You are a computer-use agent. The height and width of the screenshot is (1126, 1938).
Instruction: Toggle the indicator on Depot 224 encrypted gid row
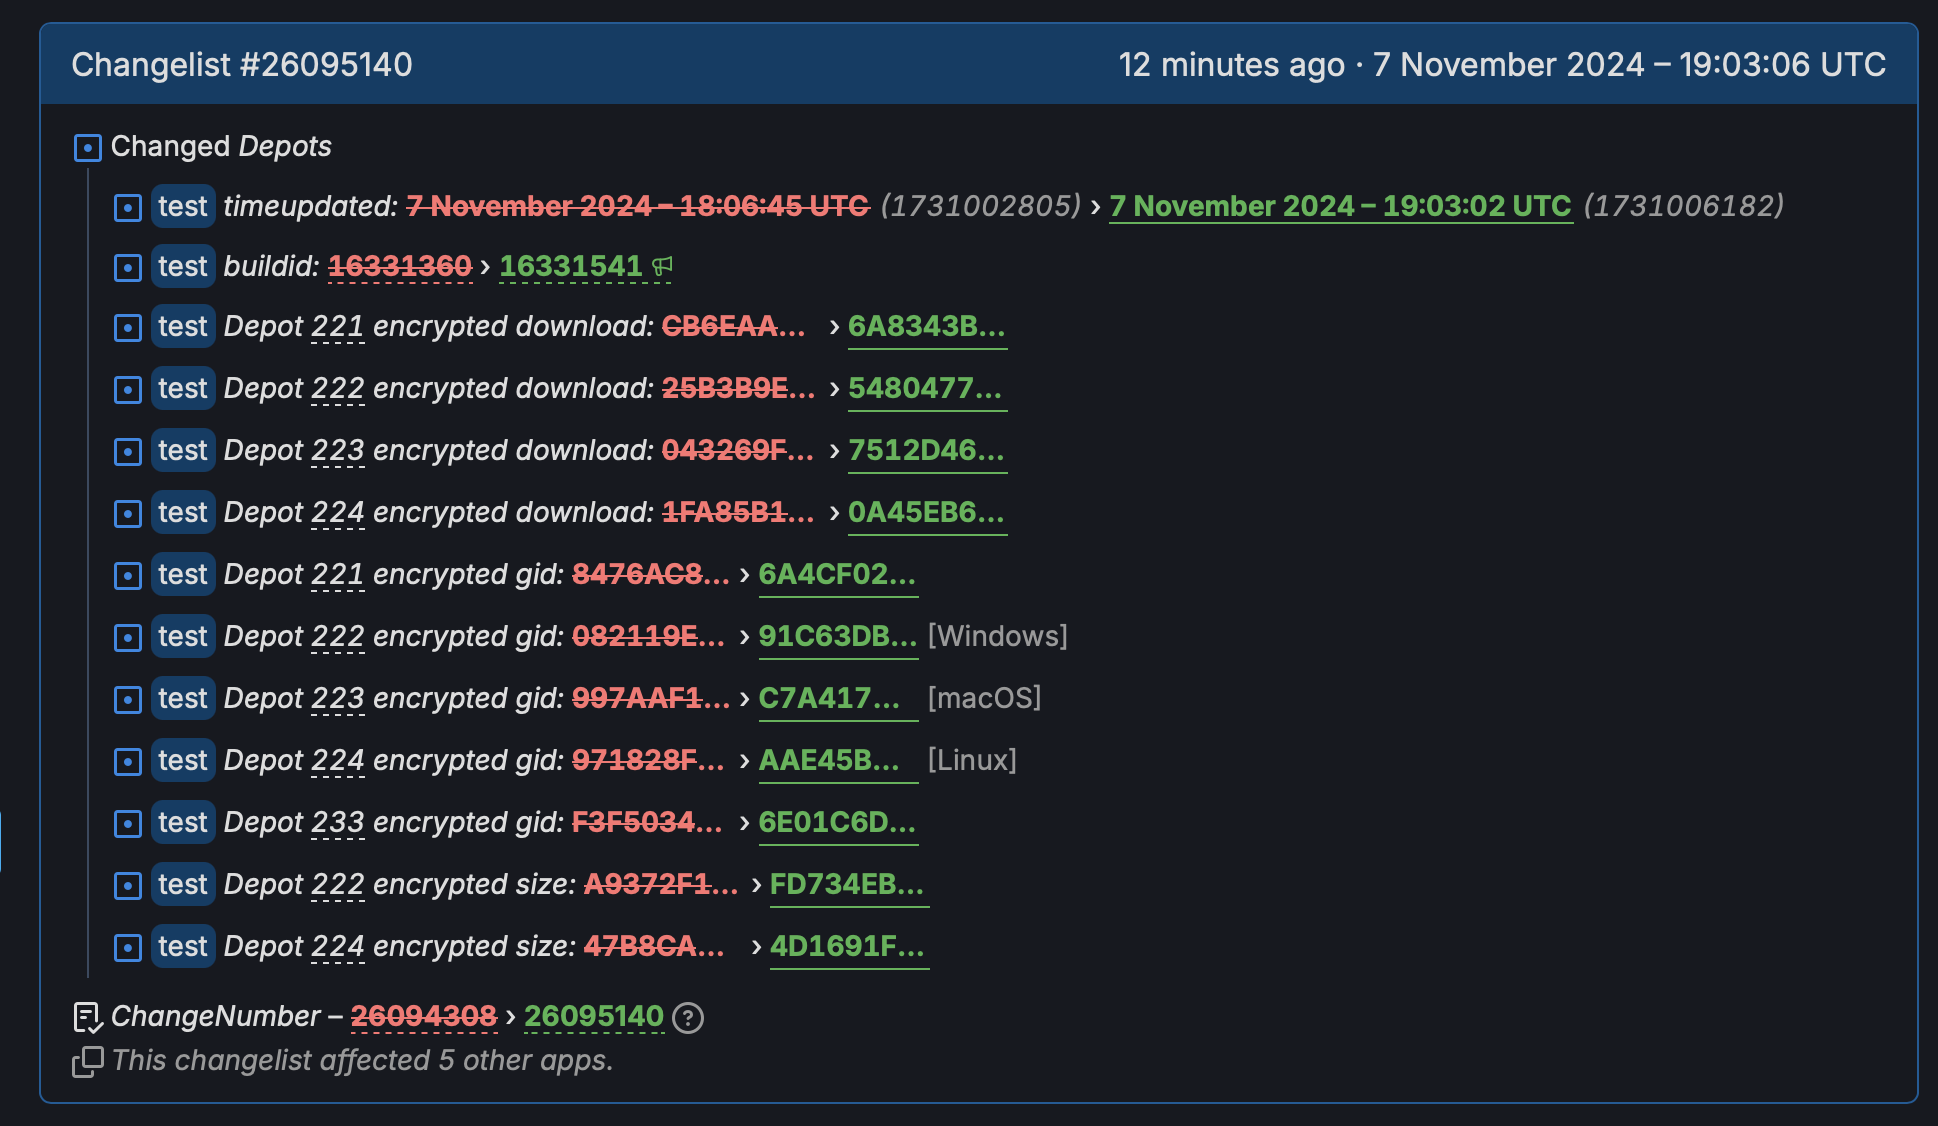[128, 761]
